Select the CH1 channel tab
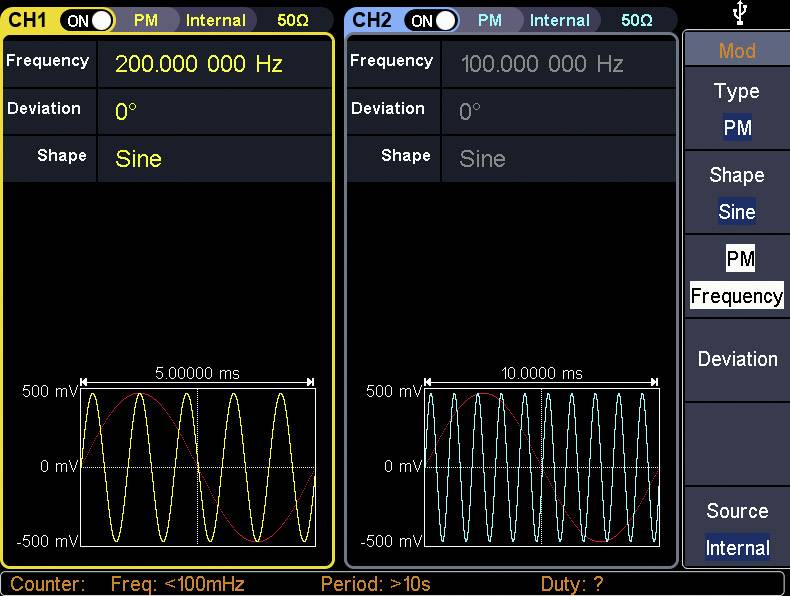 28,20
